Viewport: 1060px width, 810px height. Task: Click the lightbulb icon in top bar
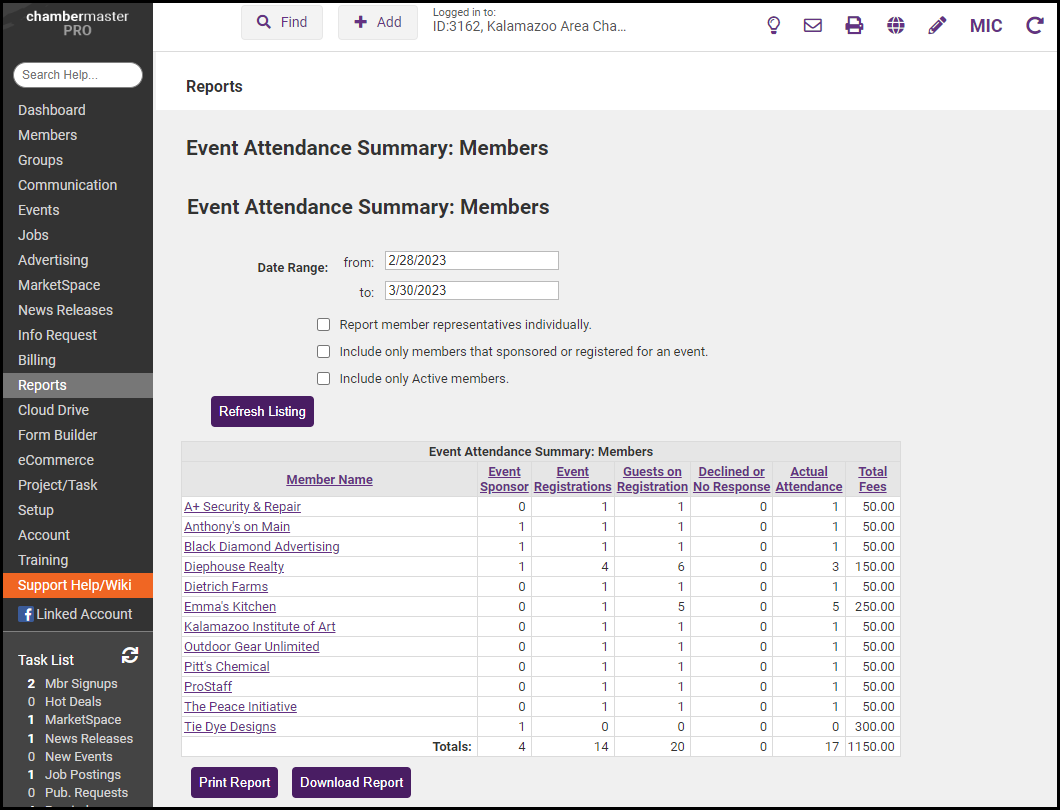point(773,25)
